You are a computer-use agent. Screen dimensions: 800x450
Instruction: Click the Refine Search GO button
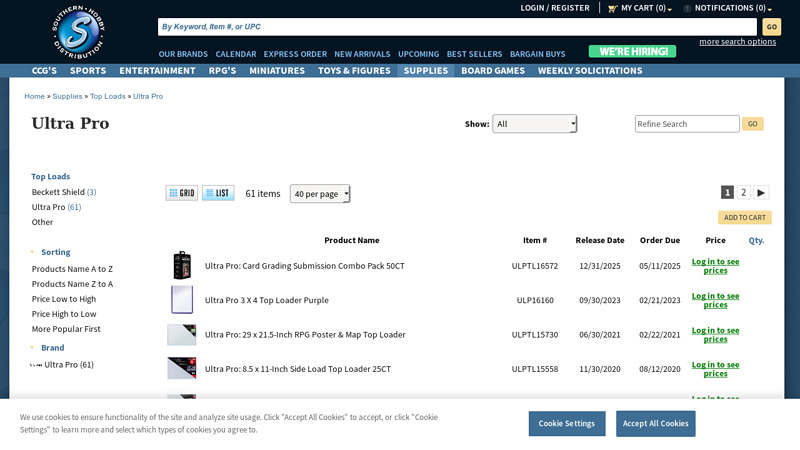pos(753,123)
